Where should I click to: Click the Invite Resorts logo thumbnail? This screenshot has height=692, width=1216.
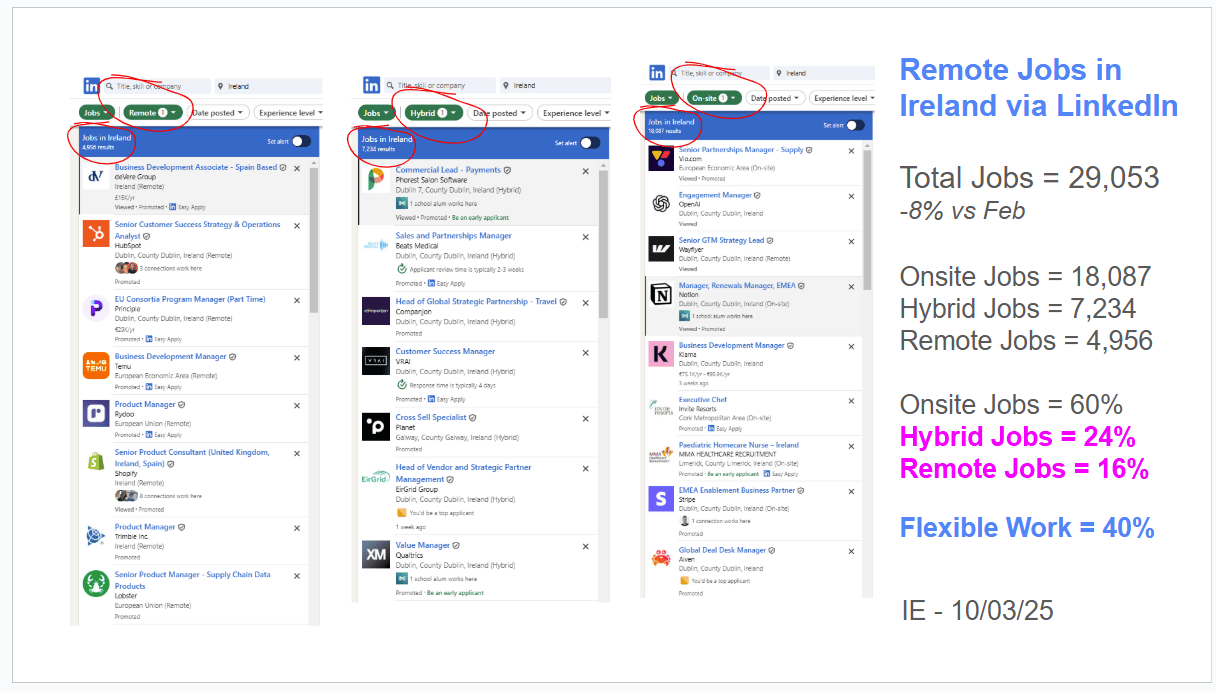[x=661, y=409]
